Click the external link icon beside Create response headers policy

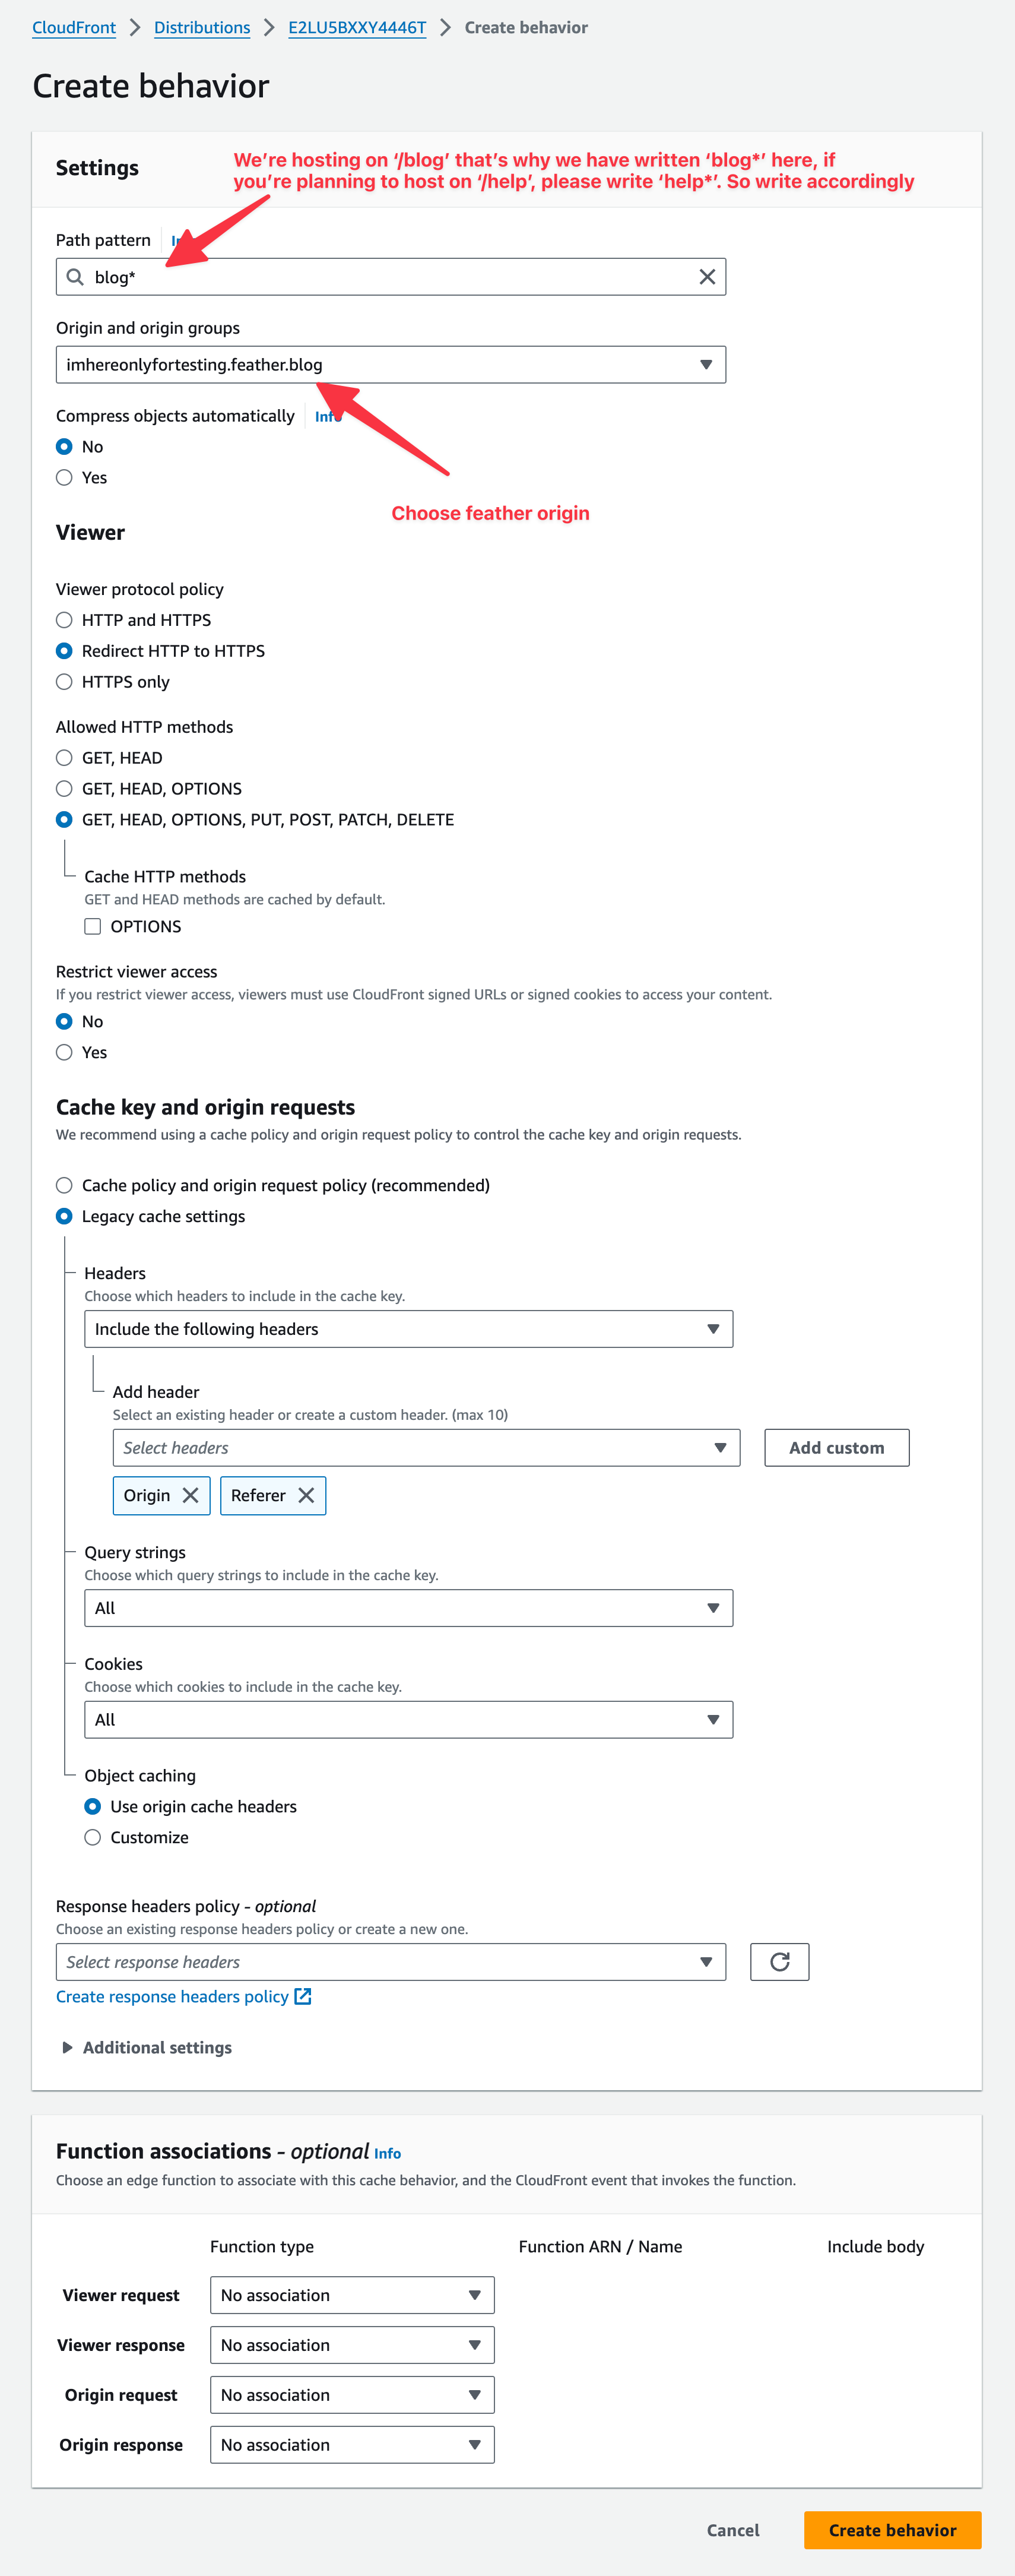pos(303,1996)
